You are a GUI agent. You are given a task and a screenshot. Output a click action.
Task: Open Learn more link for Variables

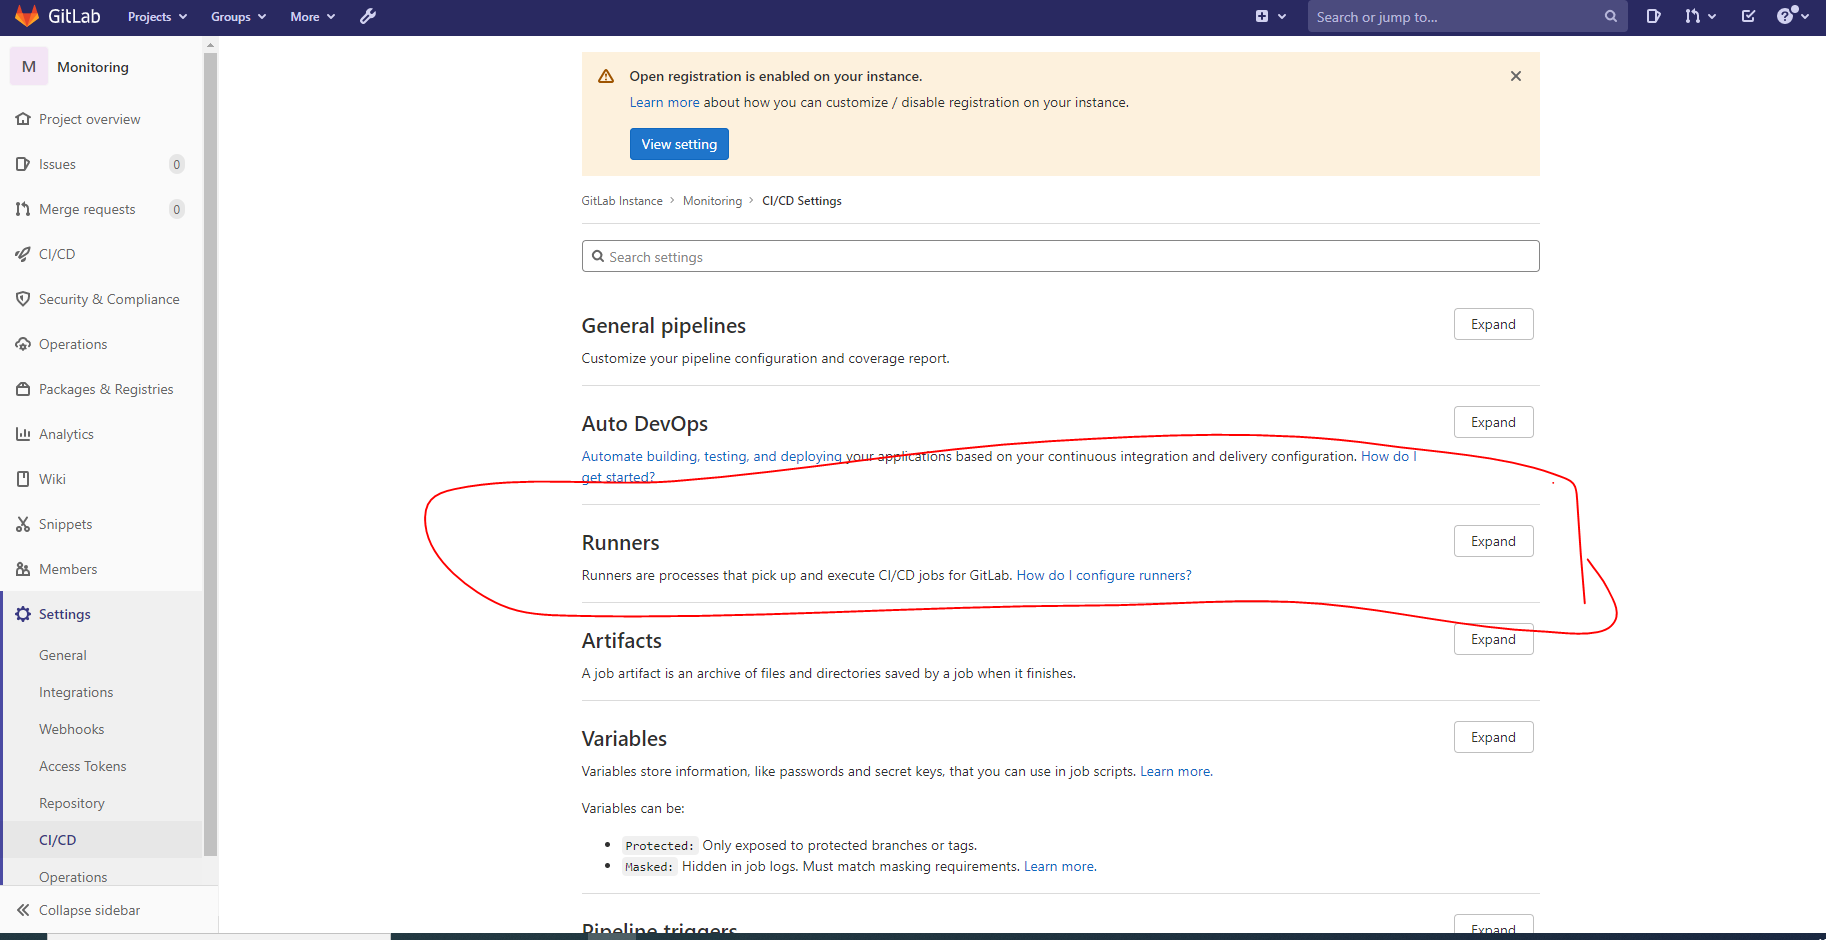[1176, 771]
